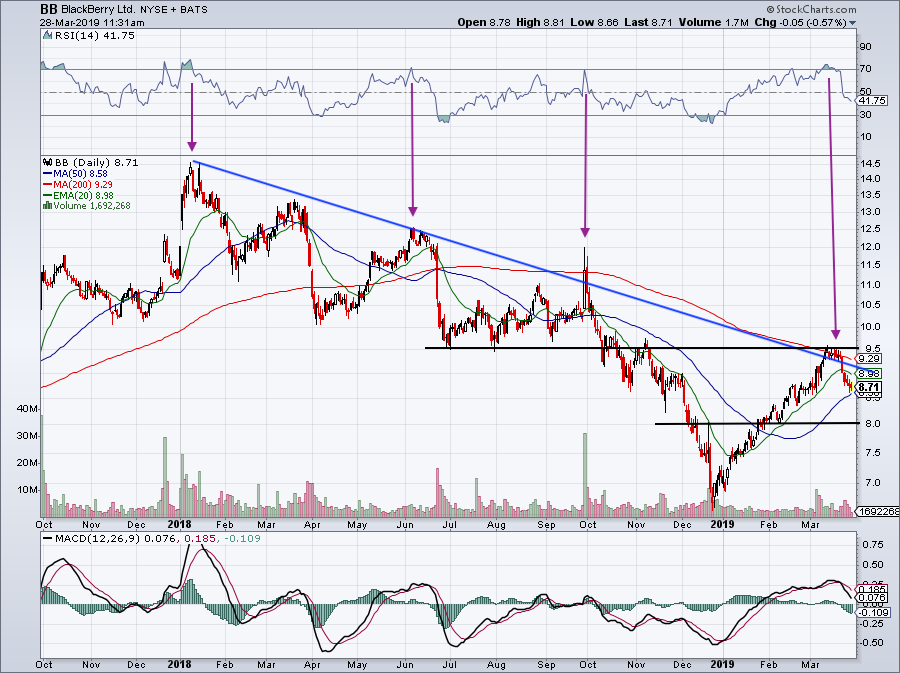Click the MA(200) 9.29 legend text

coord(83,184)
